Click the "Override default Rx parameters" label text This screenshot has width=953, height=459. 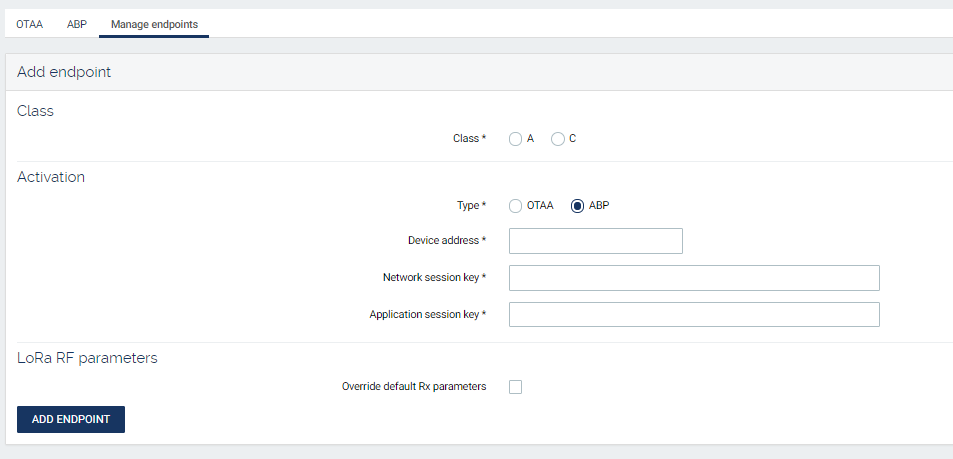[413, 387]
